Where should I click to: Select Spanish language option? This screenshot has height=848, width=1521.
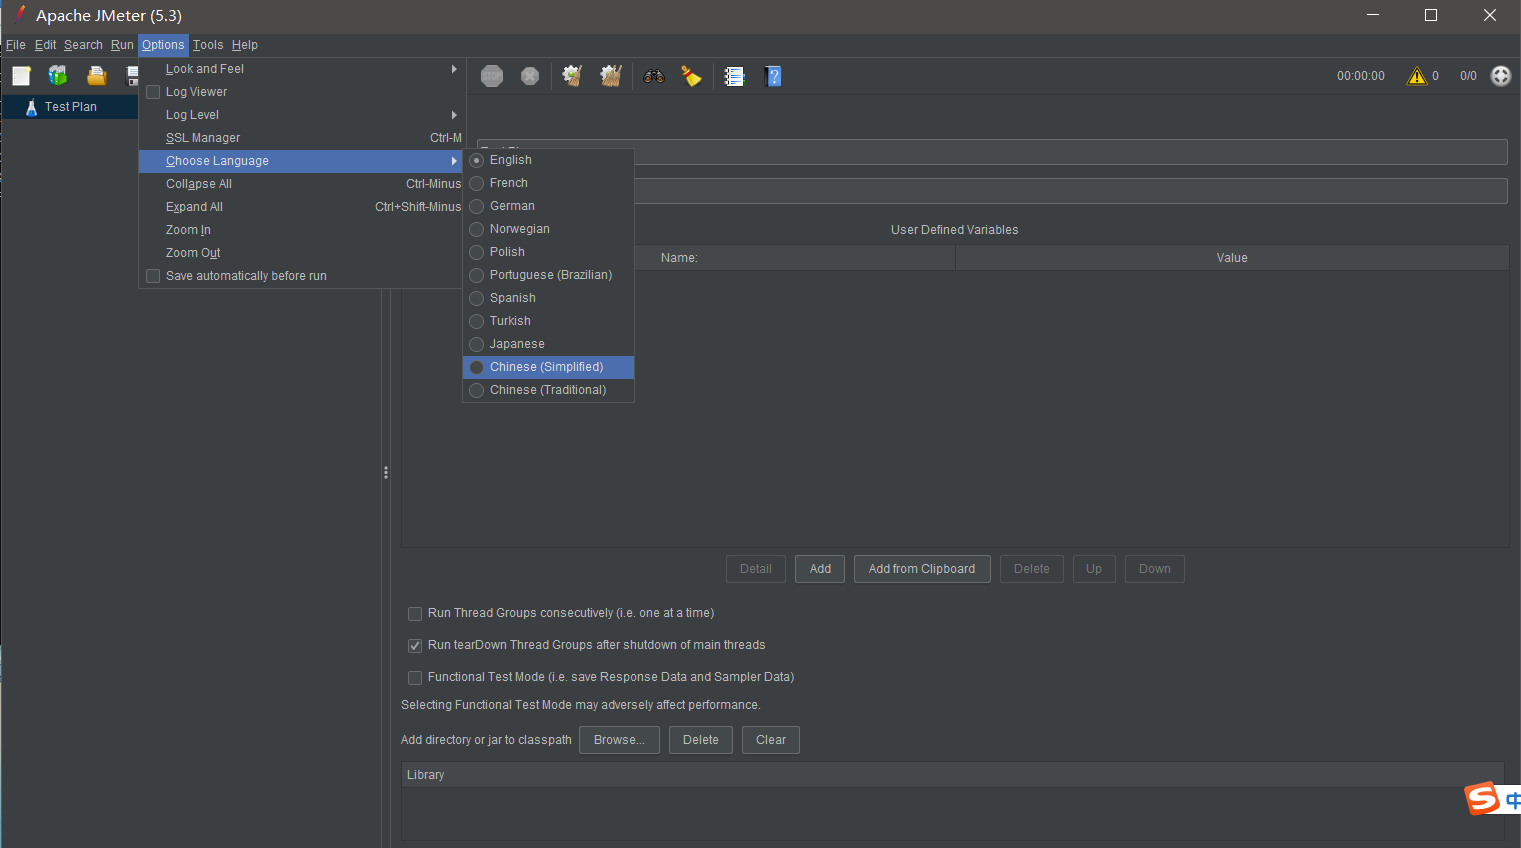point(548,298)
